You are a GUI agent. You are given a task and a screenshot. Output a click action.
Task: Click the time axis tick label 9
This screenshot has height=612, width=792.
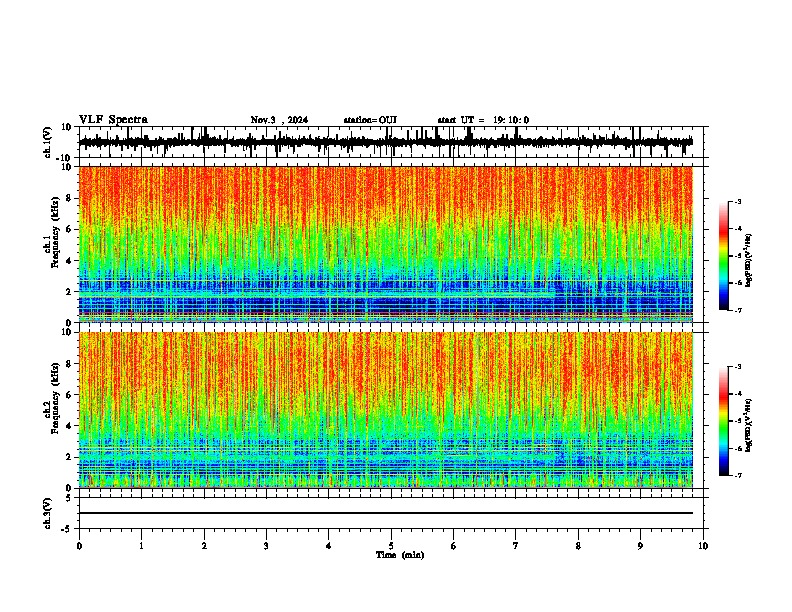pyautogui.click(x=640, y=546)
